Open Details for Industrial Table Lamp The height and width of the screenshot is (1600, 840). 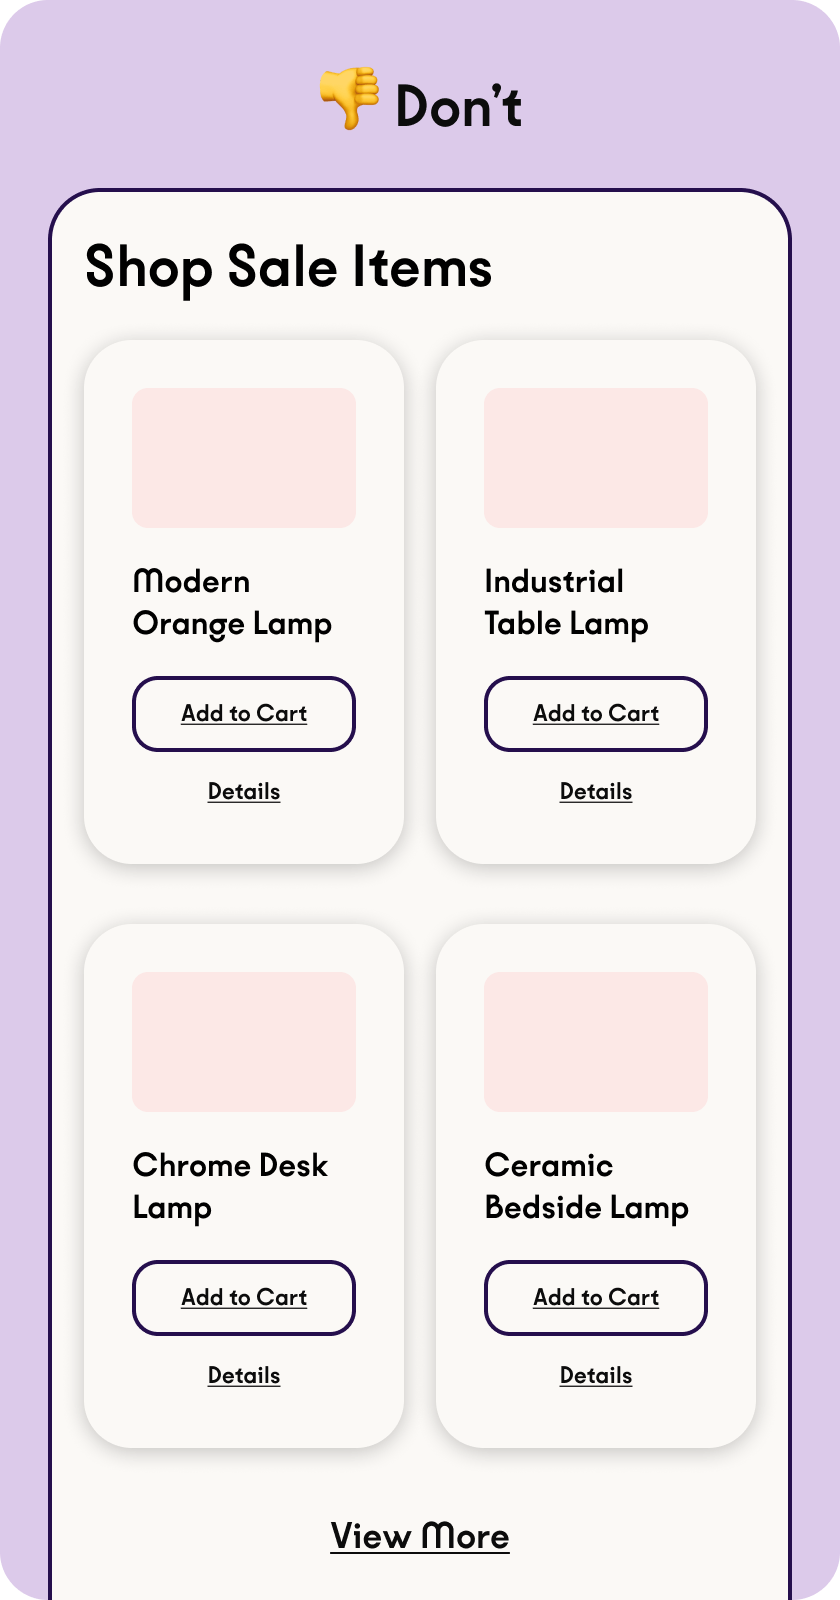(596, 792)
